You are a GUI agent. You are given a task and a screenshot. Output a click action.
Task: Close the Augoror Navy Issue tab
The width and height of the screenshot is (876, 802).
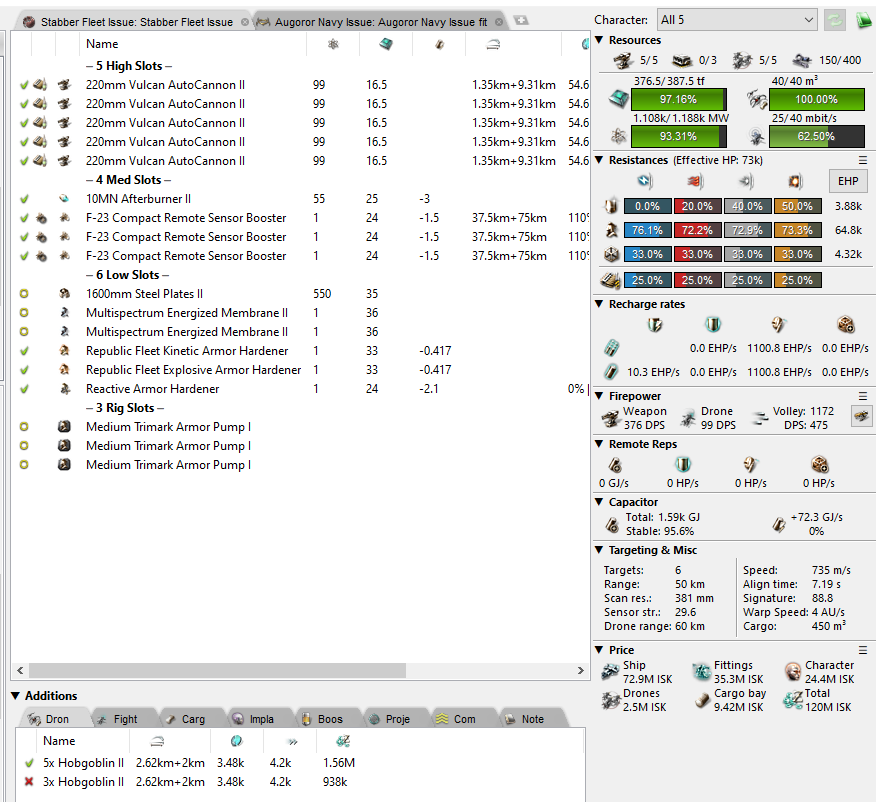pyautogui.click(x=499, y=22)
